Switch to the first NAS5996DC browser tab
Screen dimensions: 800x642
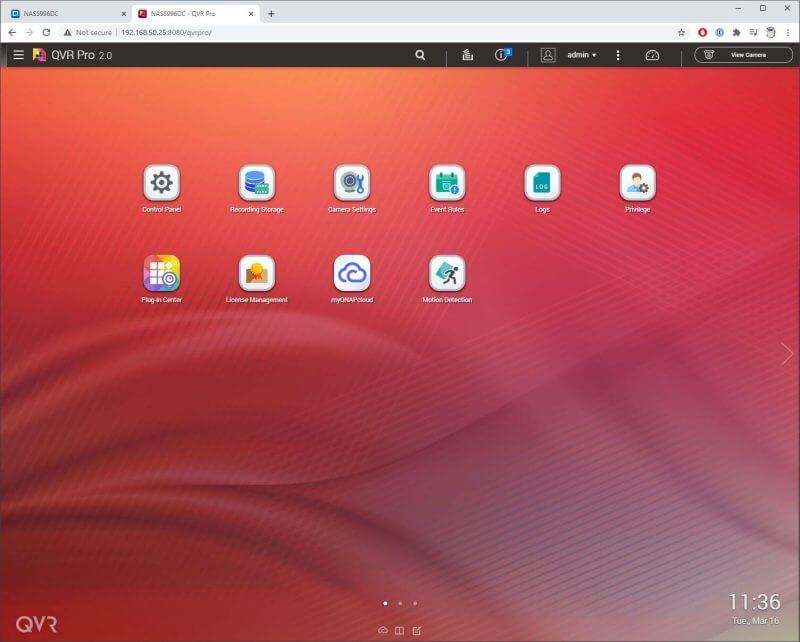66,14
